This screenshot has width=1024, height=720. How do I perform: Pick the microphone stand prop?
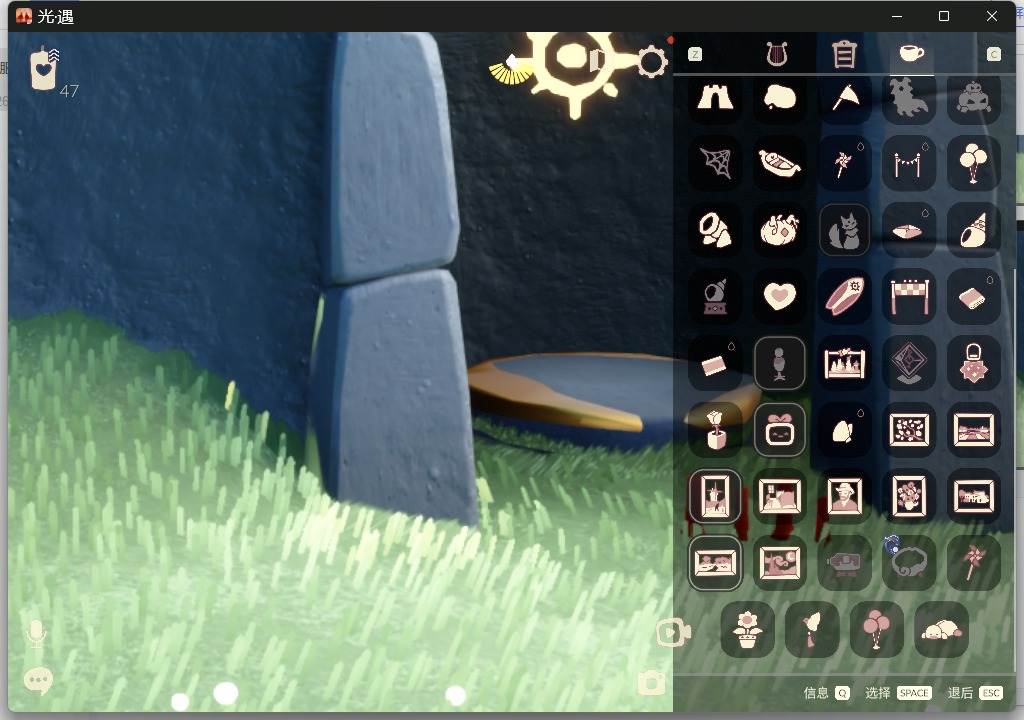[x=780, y=363]
